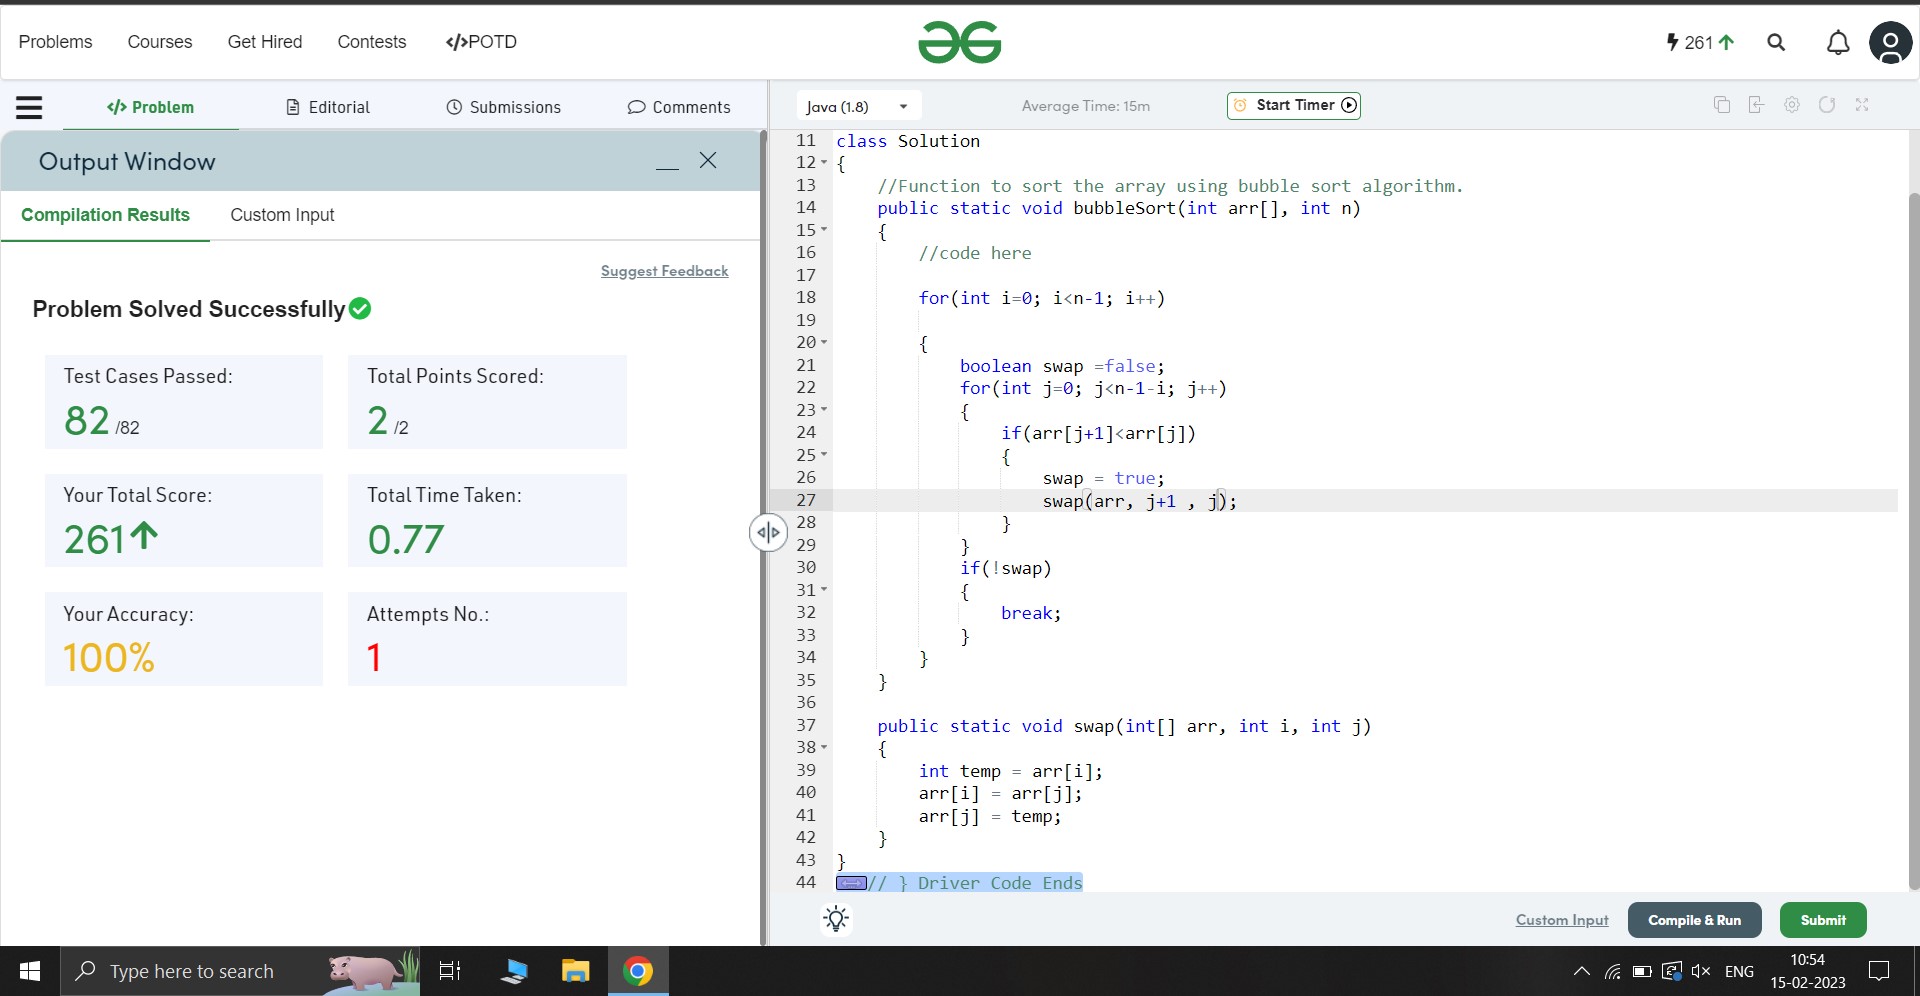Image resolution: width=1920 pixels, height=996 pixels.
Task: Expand folded driver code on line 44
Action: point(851,883)
